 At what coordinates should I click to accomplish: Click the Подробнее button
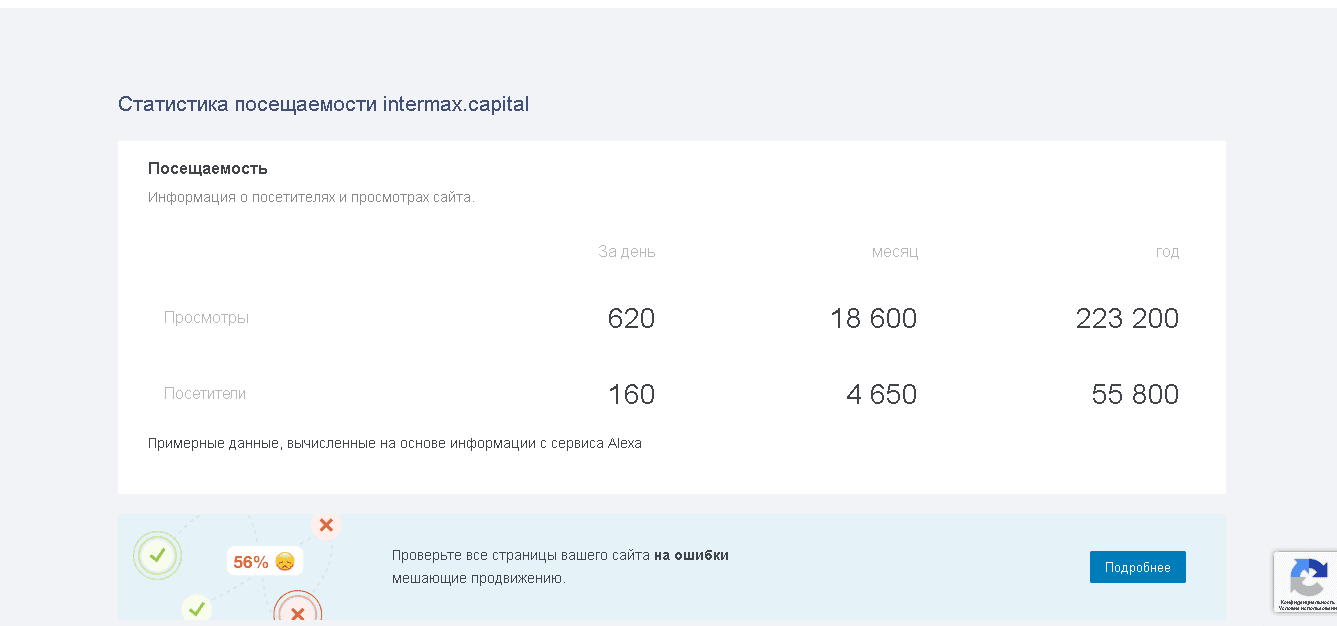point(1137,567)
